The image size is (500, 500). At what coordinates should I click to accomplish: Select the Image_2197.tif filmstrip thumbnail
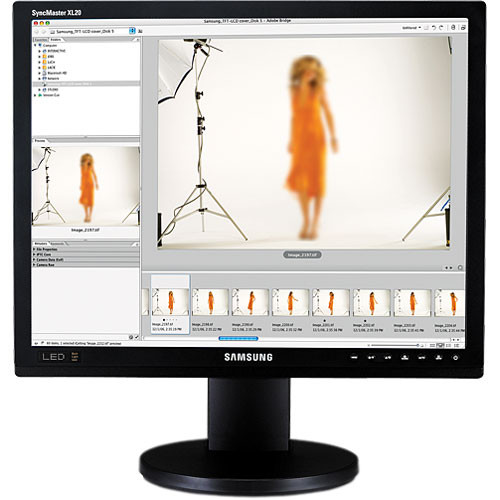pos(170,302)
